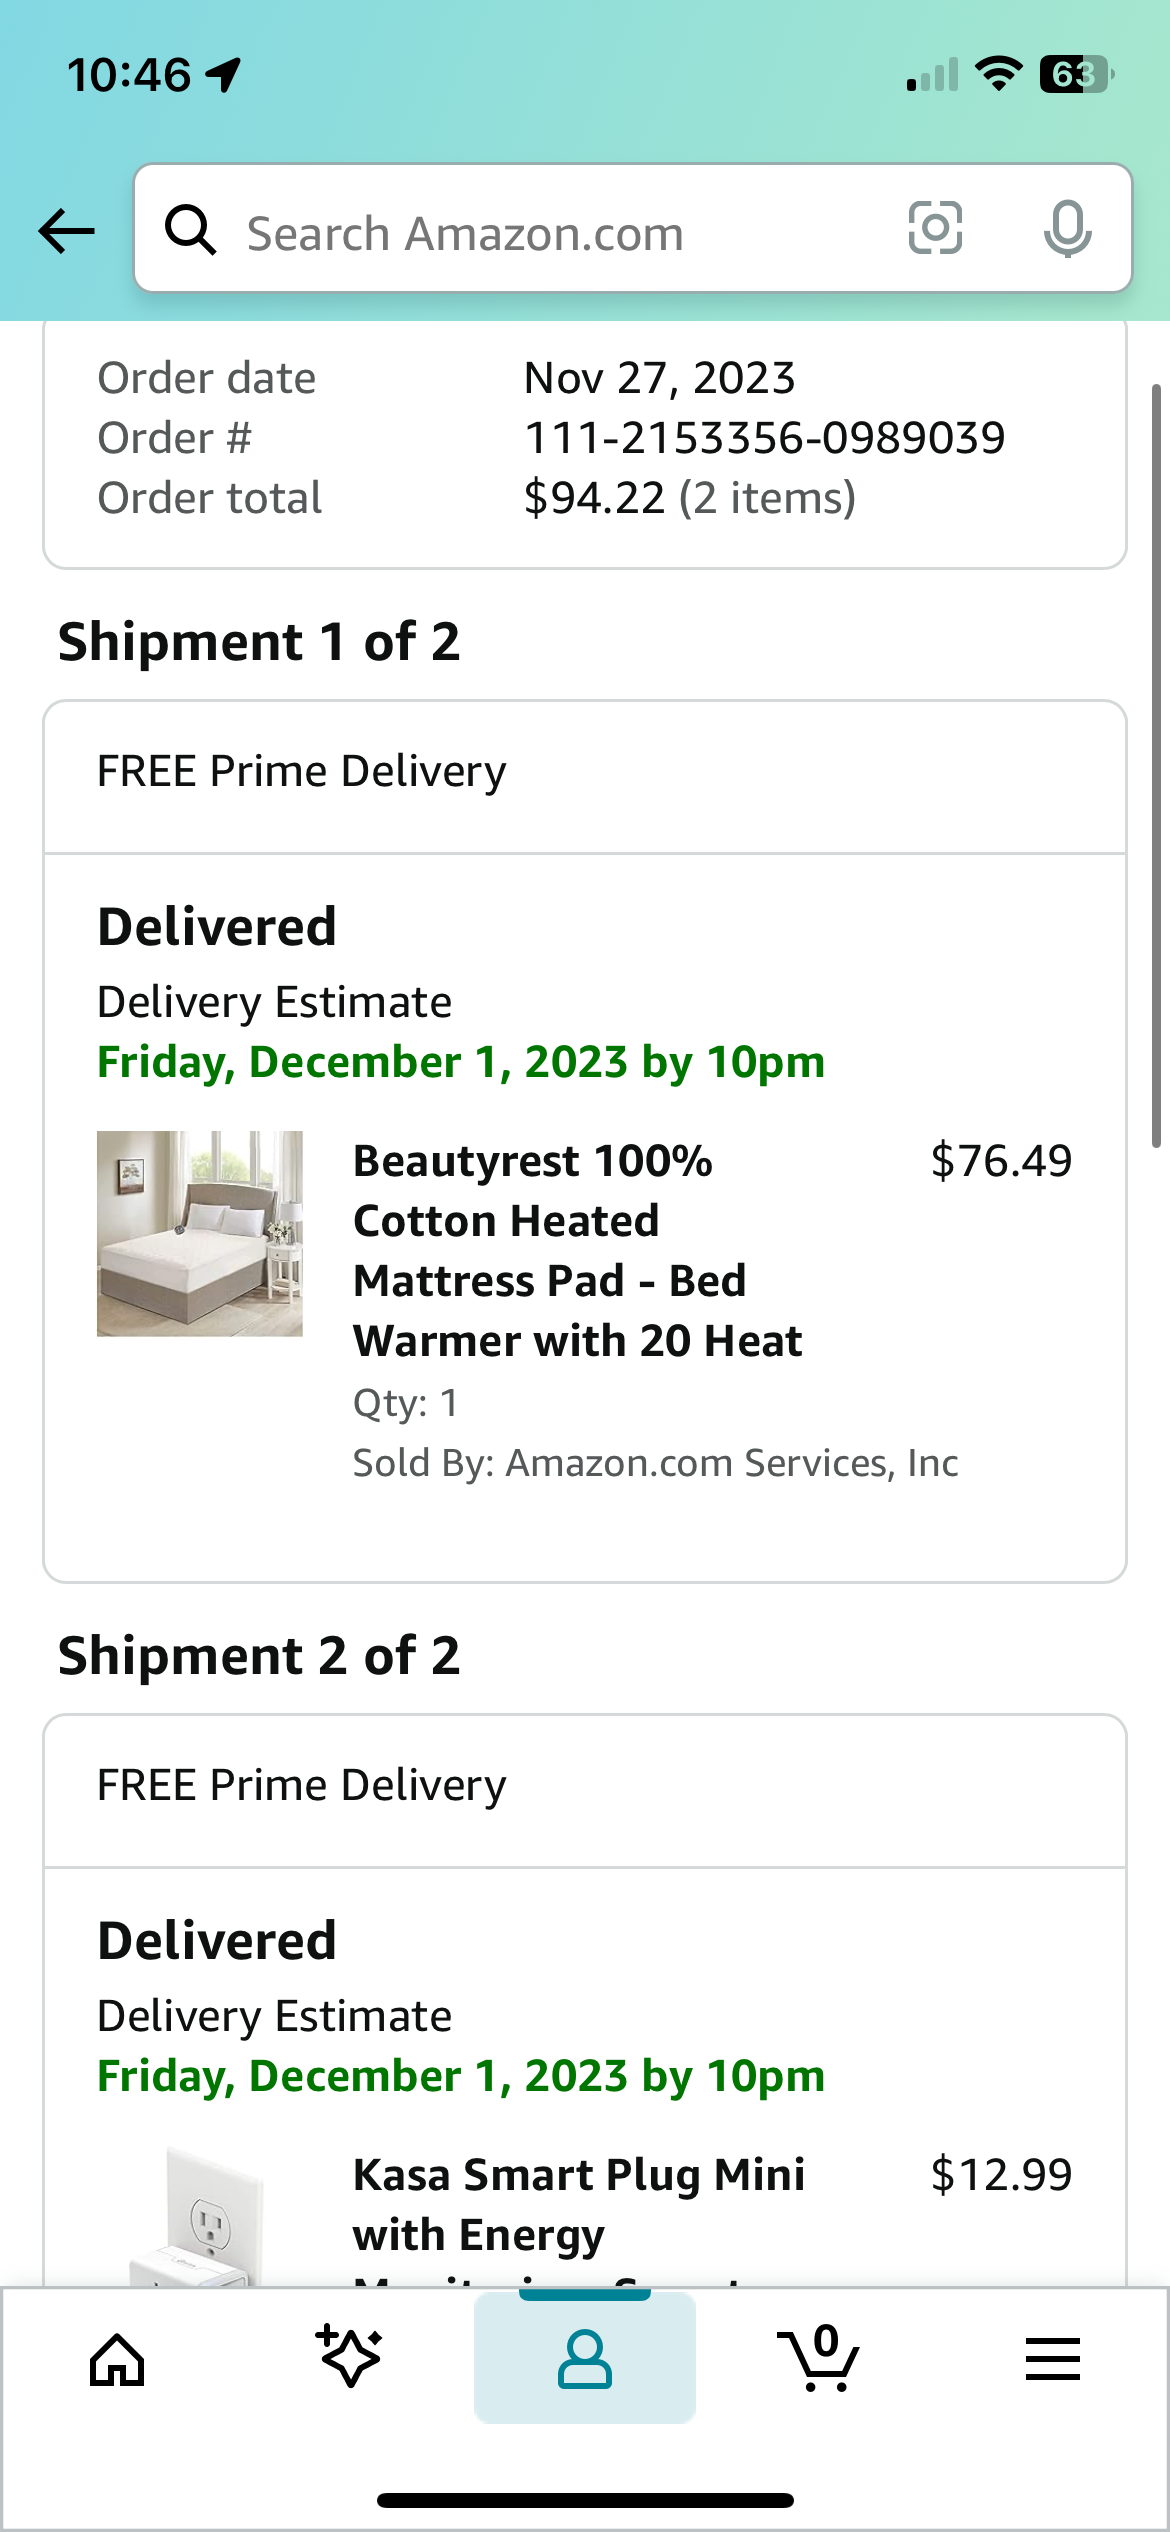Tap Amazon.com Services, Inc seller link
The height and width of the screenshot is (2532, 1170).
tap(732, 1463)
